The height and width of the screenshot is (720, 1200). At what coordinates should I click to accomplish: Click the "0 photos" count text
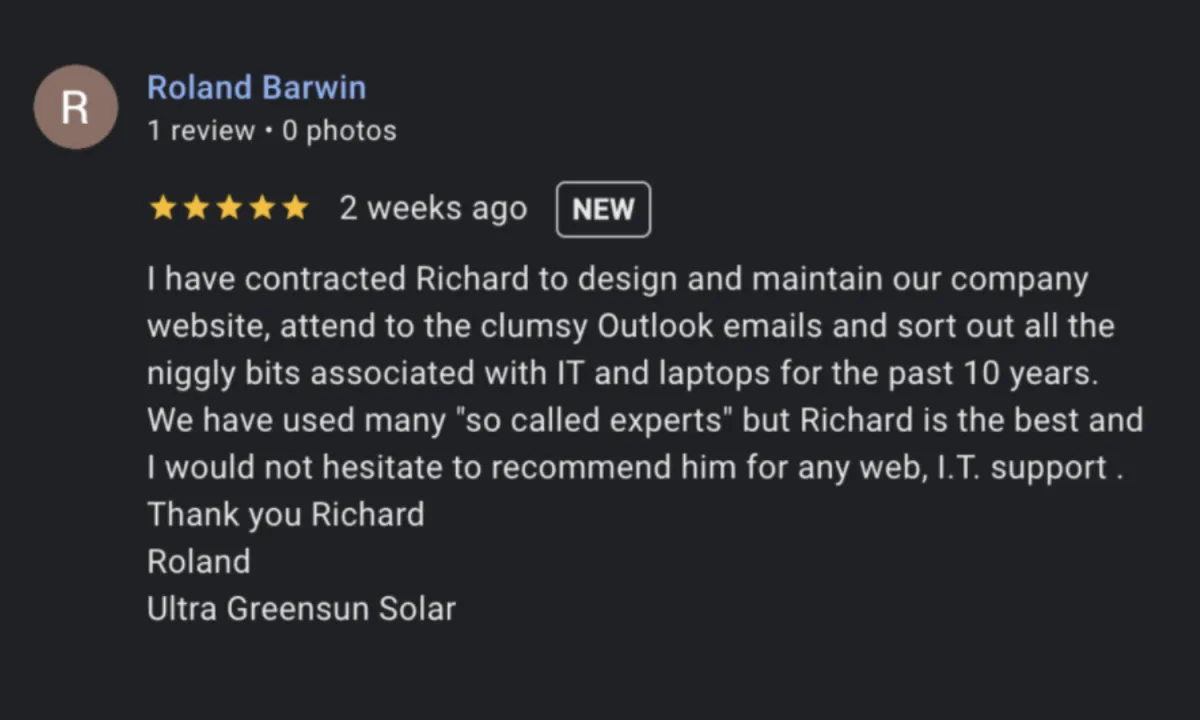pos(339,131)
